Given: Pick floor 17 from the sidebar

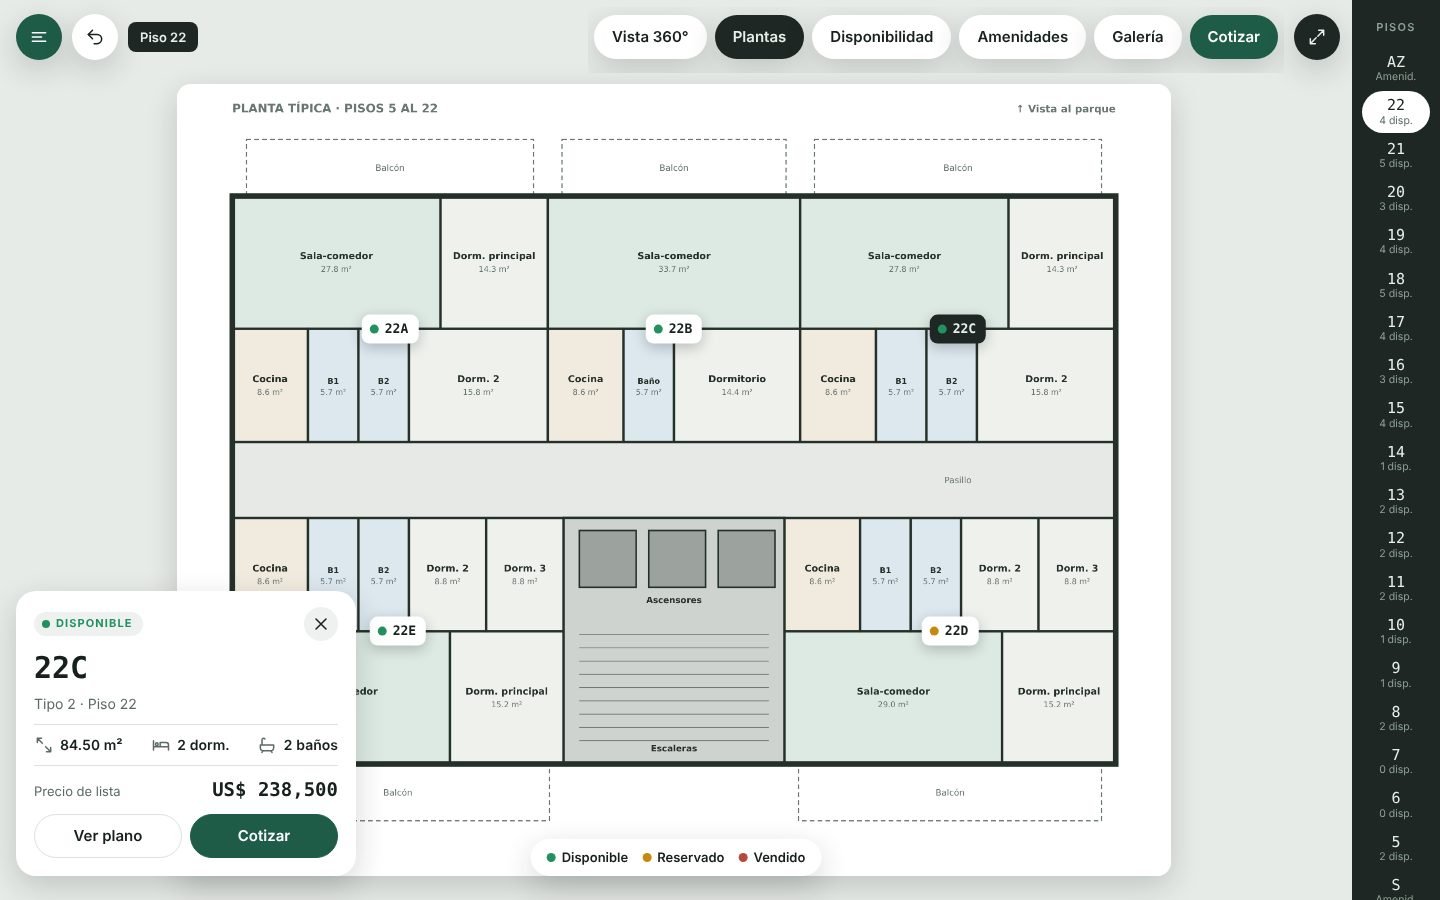Looking at the screenshot, I should (x=1396, y=328).
